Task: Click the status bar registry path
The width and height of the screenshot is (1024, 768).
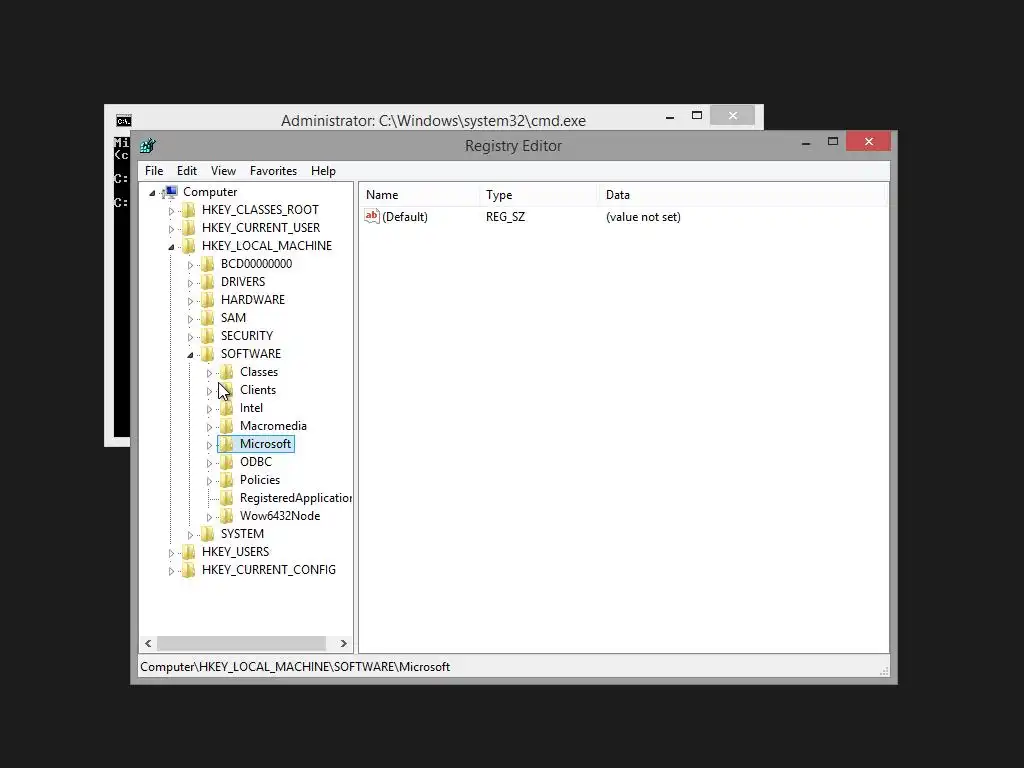Action: [x=295, y=667]
